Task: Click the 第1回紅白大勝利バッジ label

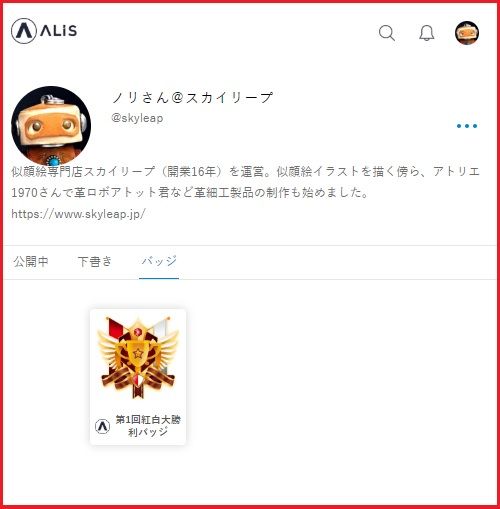Action: tap(148, 426)
